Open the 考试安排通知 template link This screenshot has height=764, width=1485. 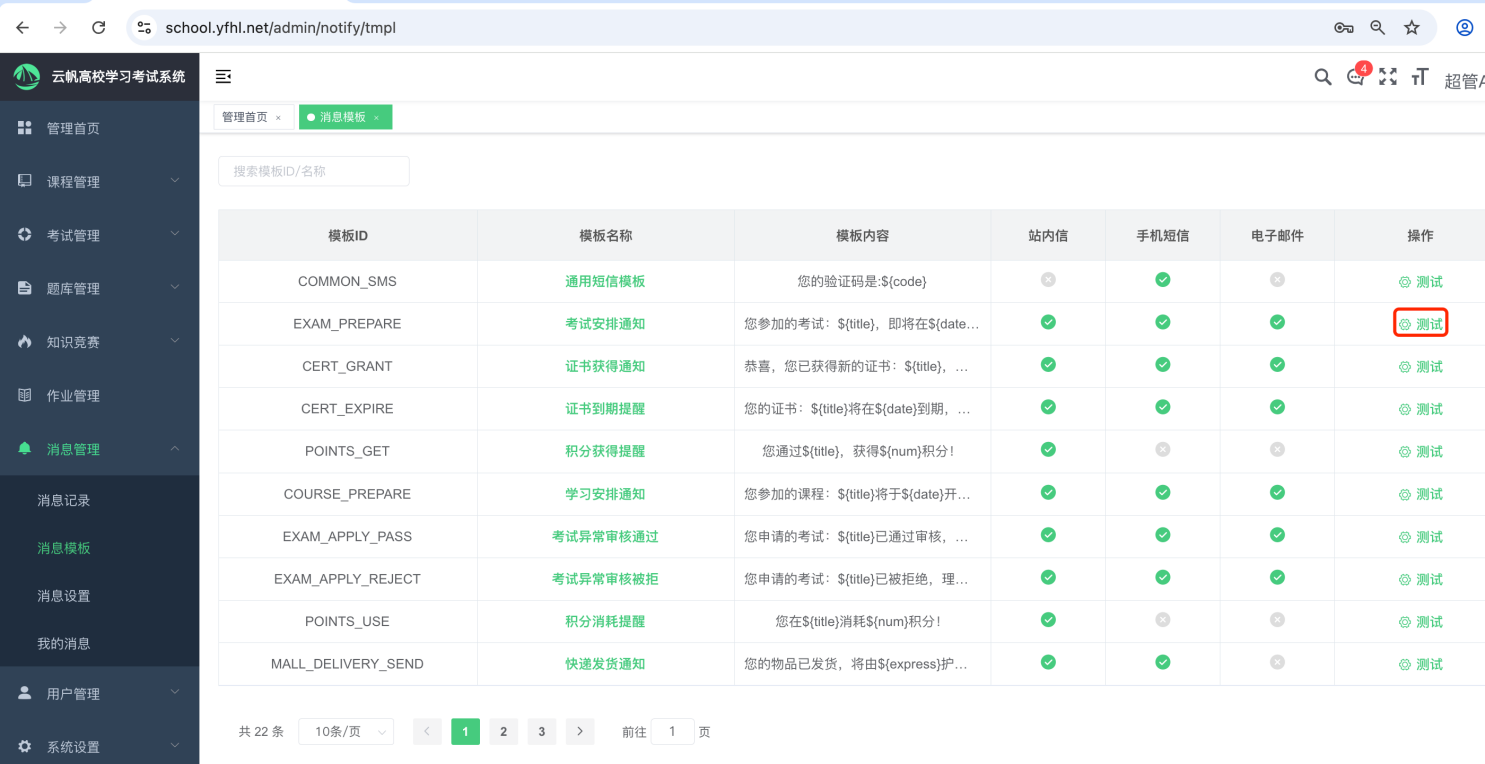pos(605,324)
